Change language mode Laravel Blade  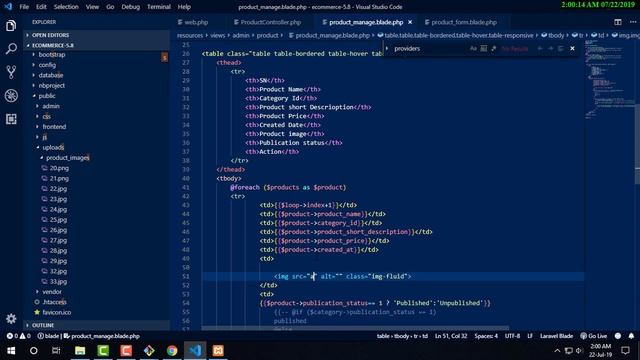coord(556,336)
